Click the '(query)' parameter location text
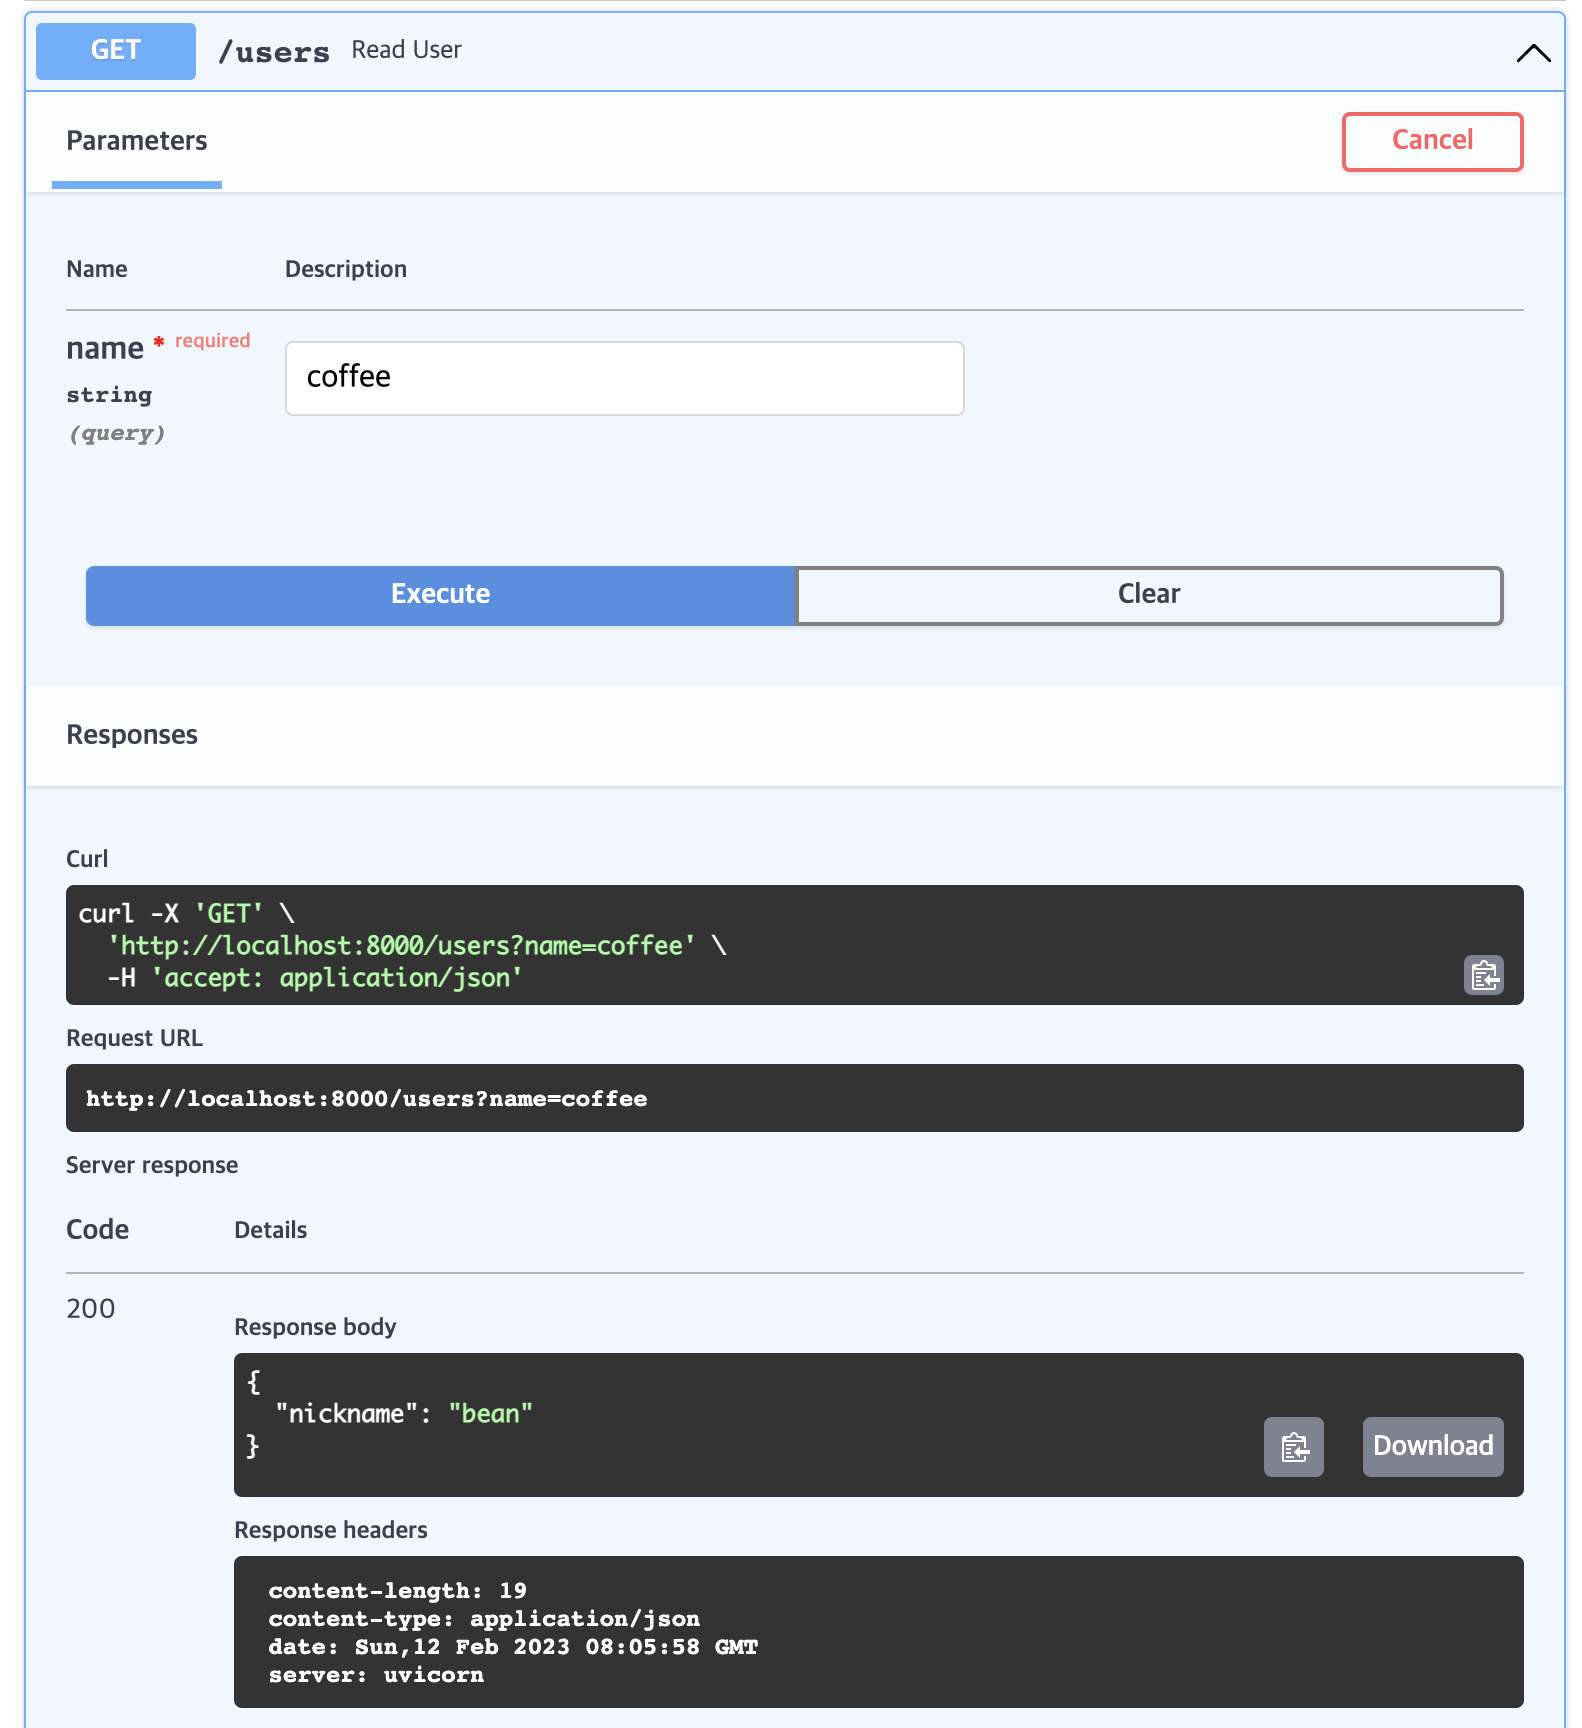 point(116,434)
